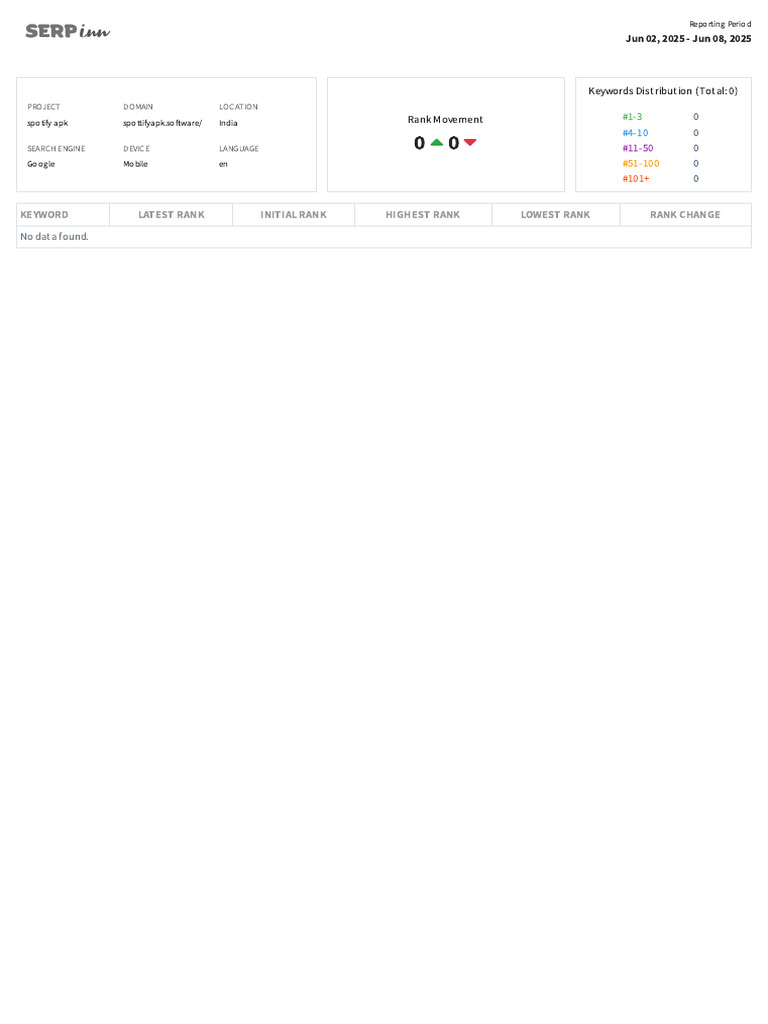
Task: Click the DEVICE field label
Action: click(x=136, y=148)
